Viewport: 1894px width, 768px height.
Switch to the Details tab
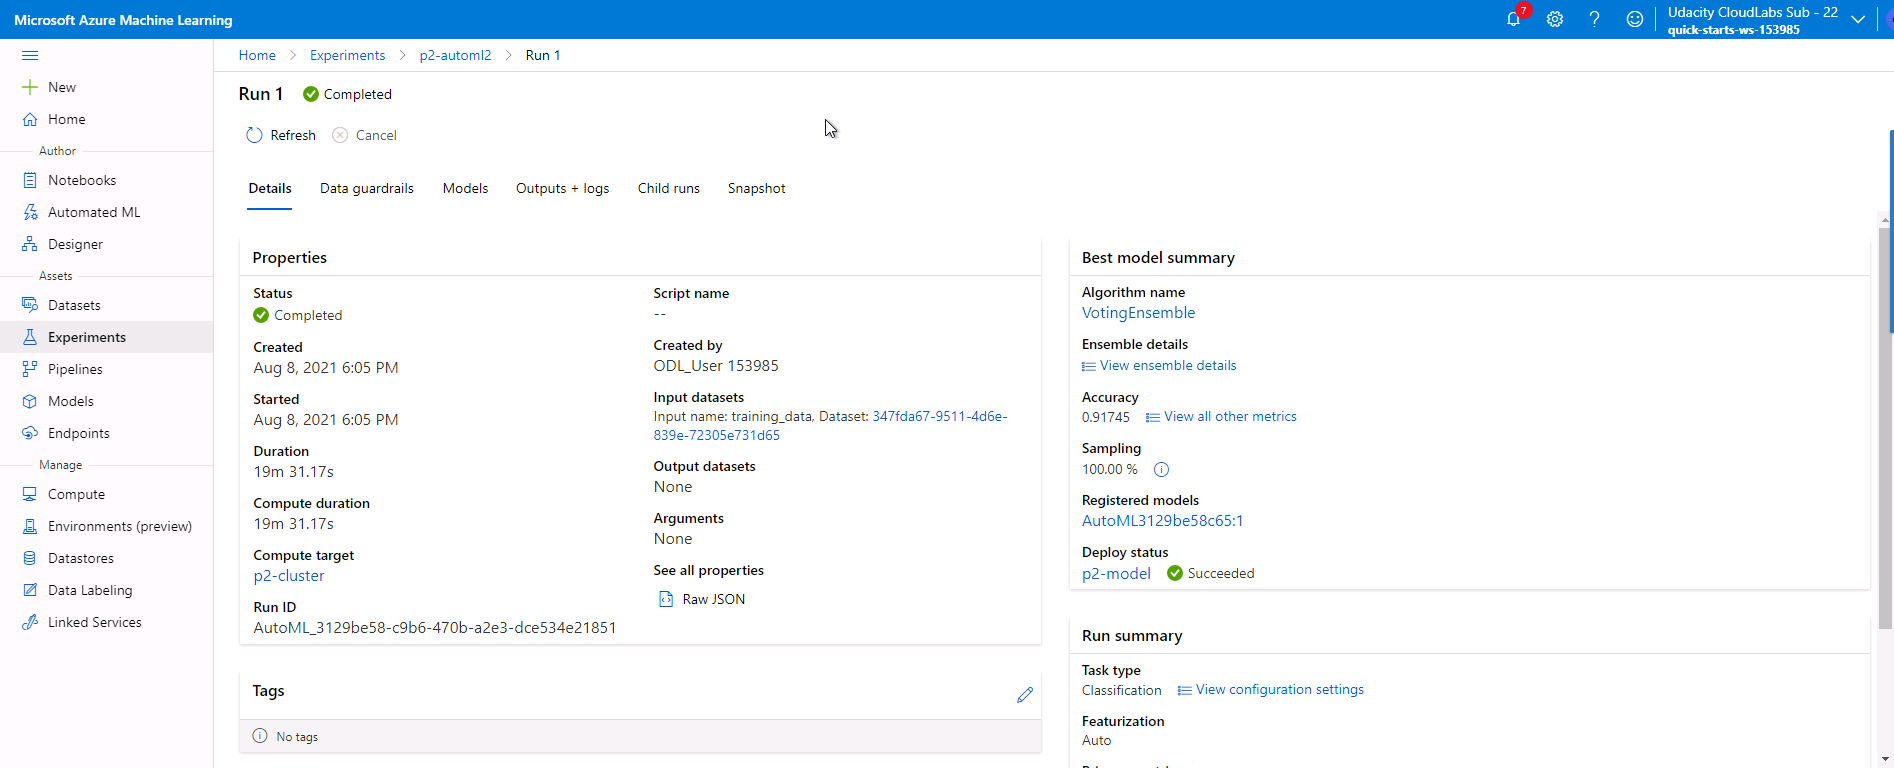(270, 188)
